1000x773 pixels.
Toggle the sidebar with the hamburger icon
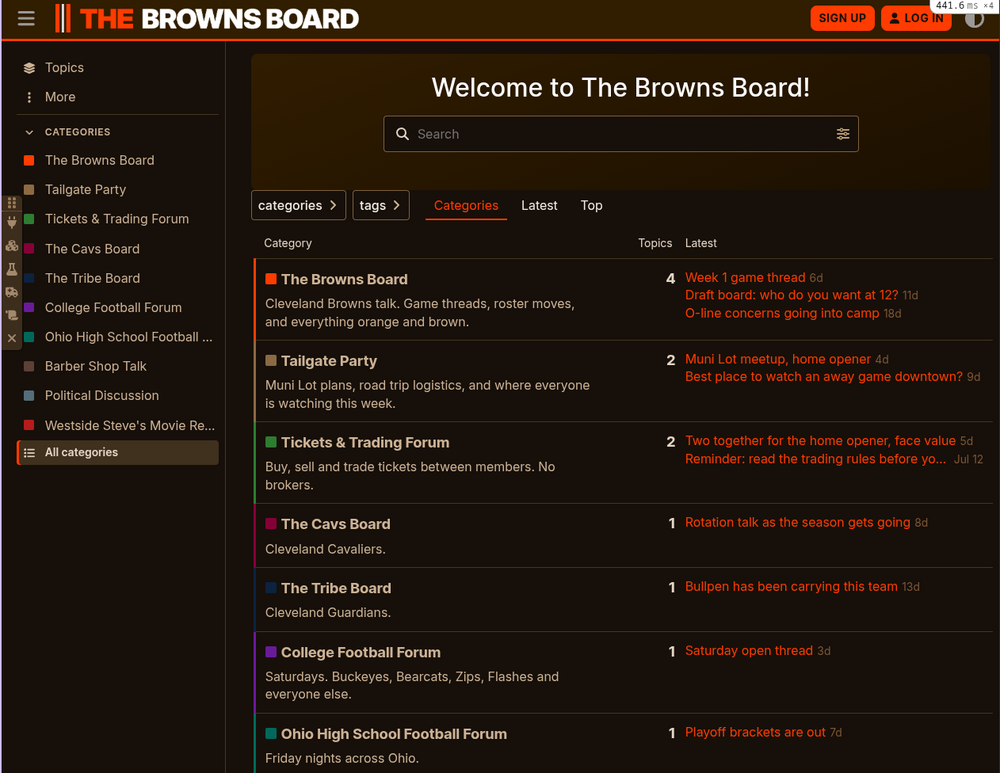click(26, 18)
